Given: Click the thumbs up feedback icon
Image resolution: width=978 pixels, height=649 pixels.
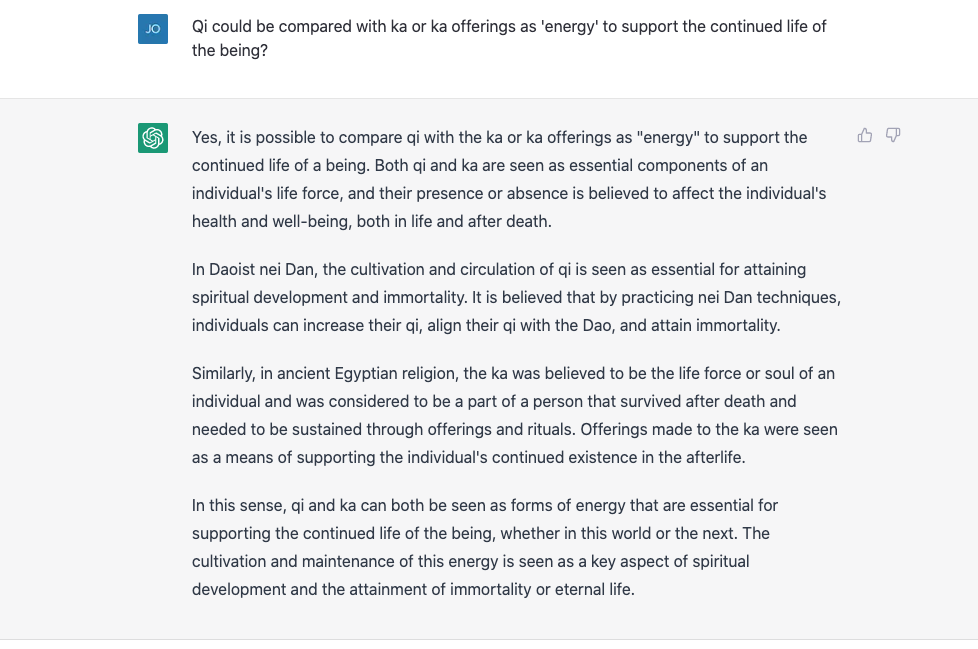Looking at the screenshot, I should [865, 135].
